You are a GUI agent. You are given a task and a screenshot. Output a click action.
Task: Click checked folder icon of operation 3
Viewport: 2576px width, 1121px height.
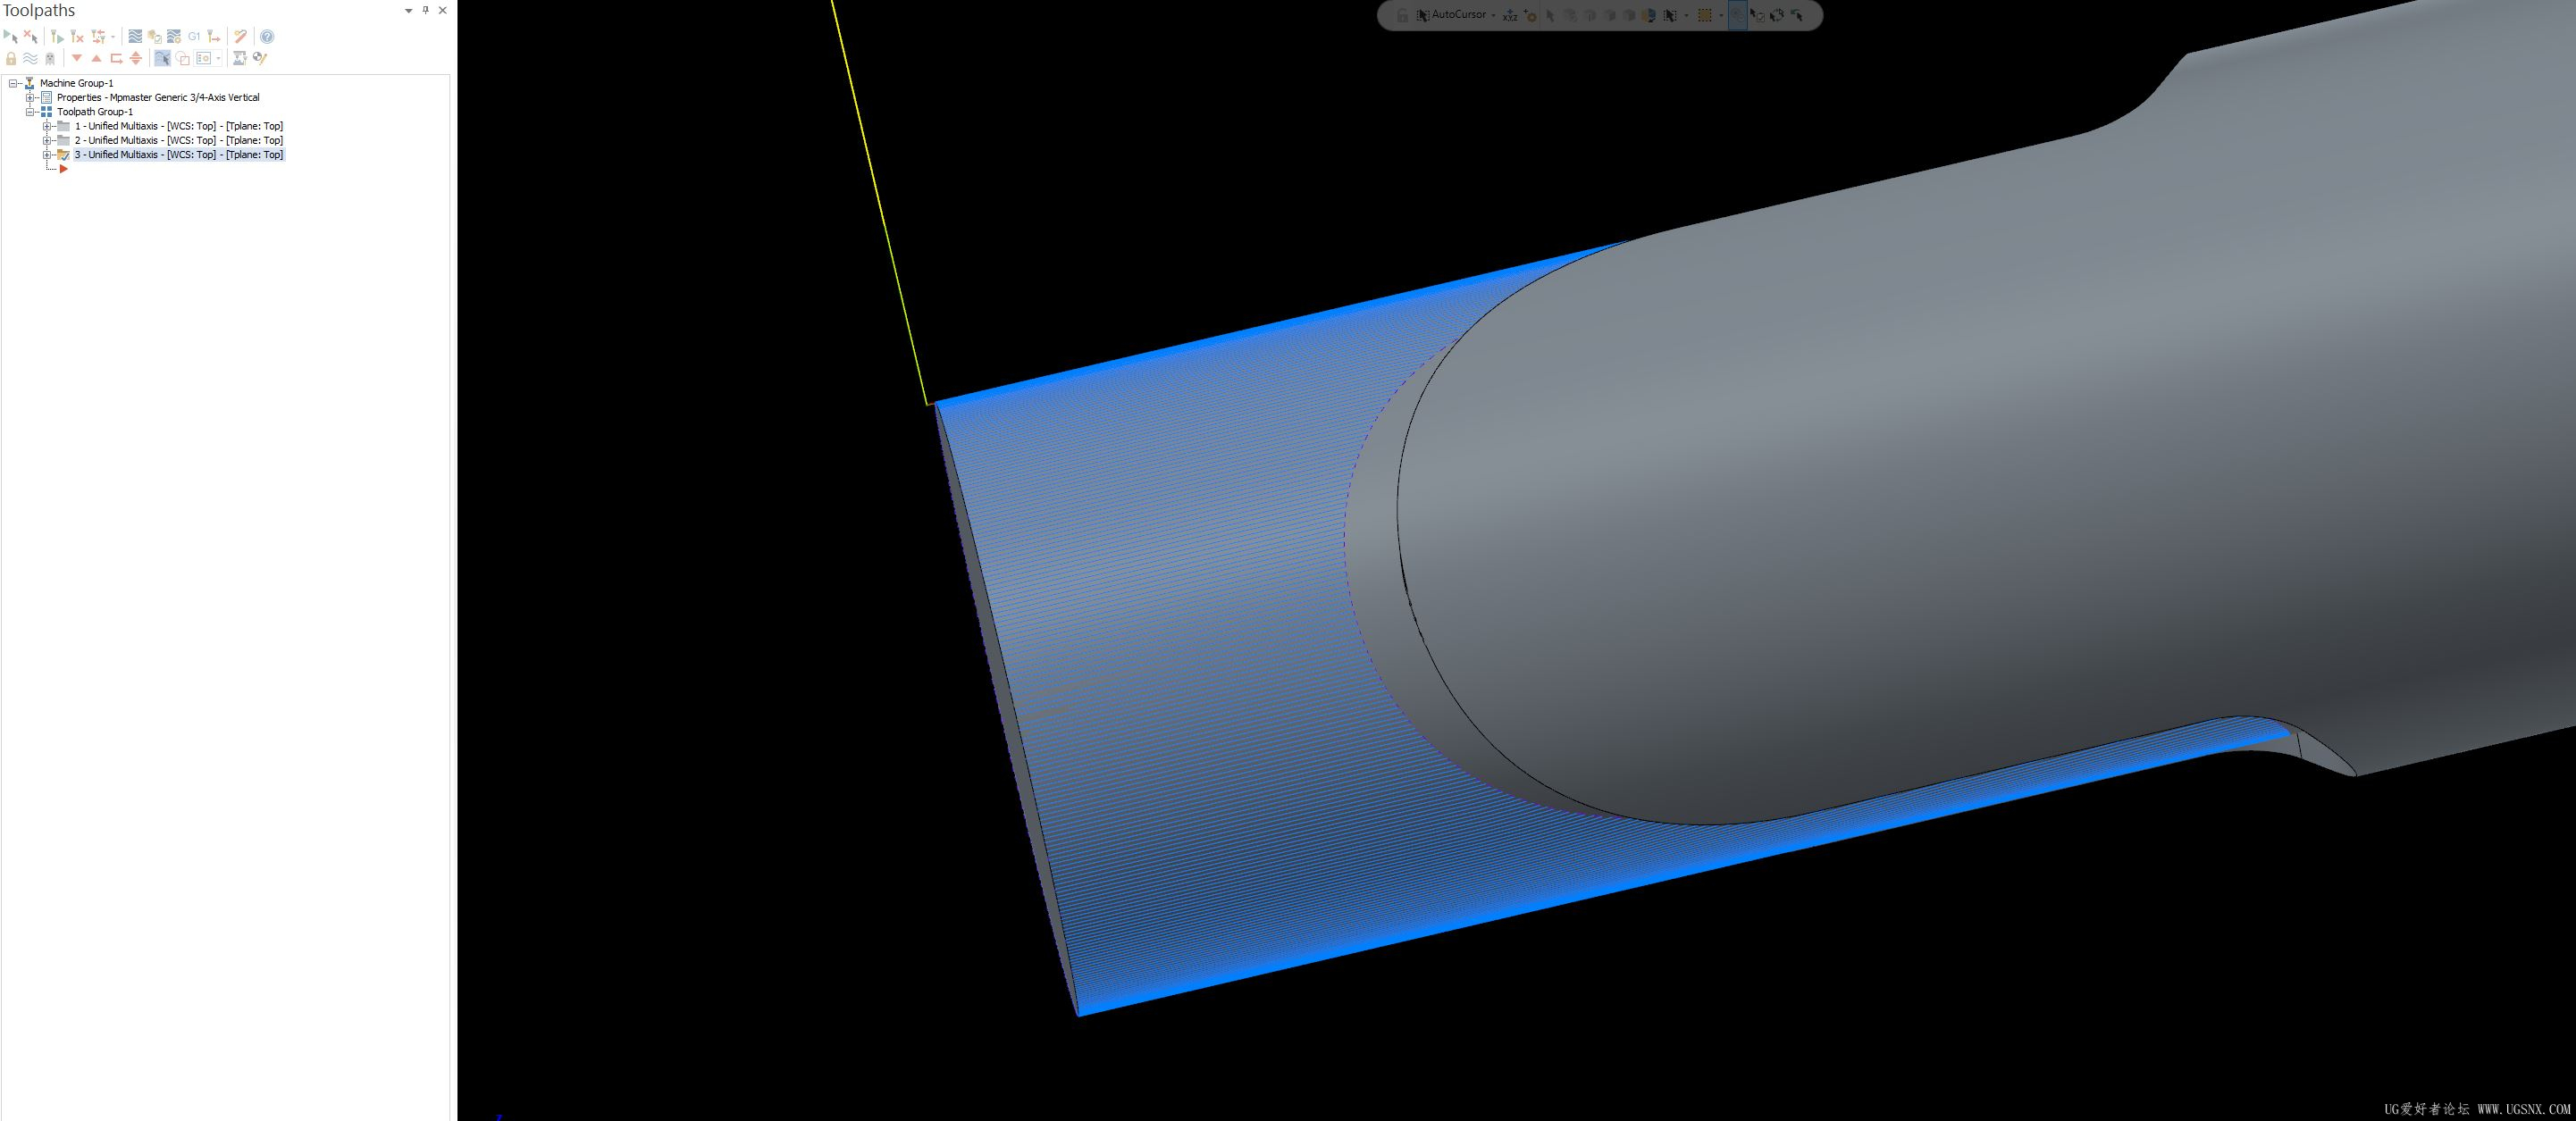point(63,155)
